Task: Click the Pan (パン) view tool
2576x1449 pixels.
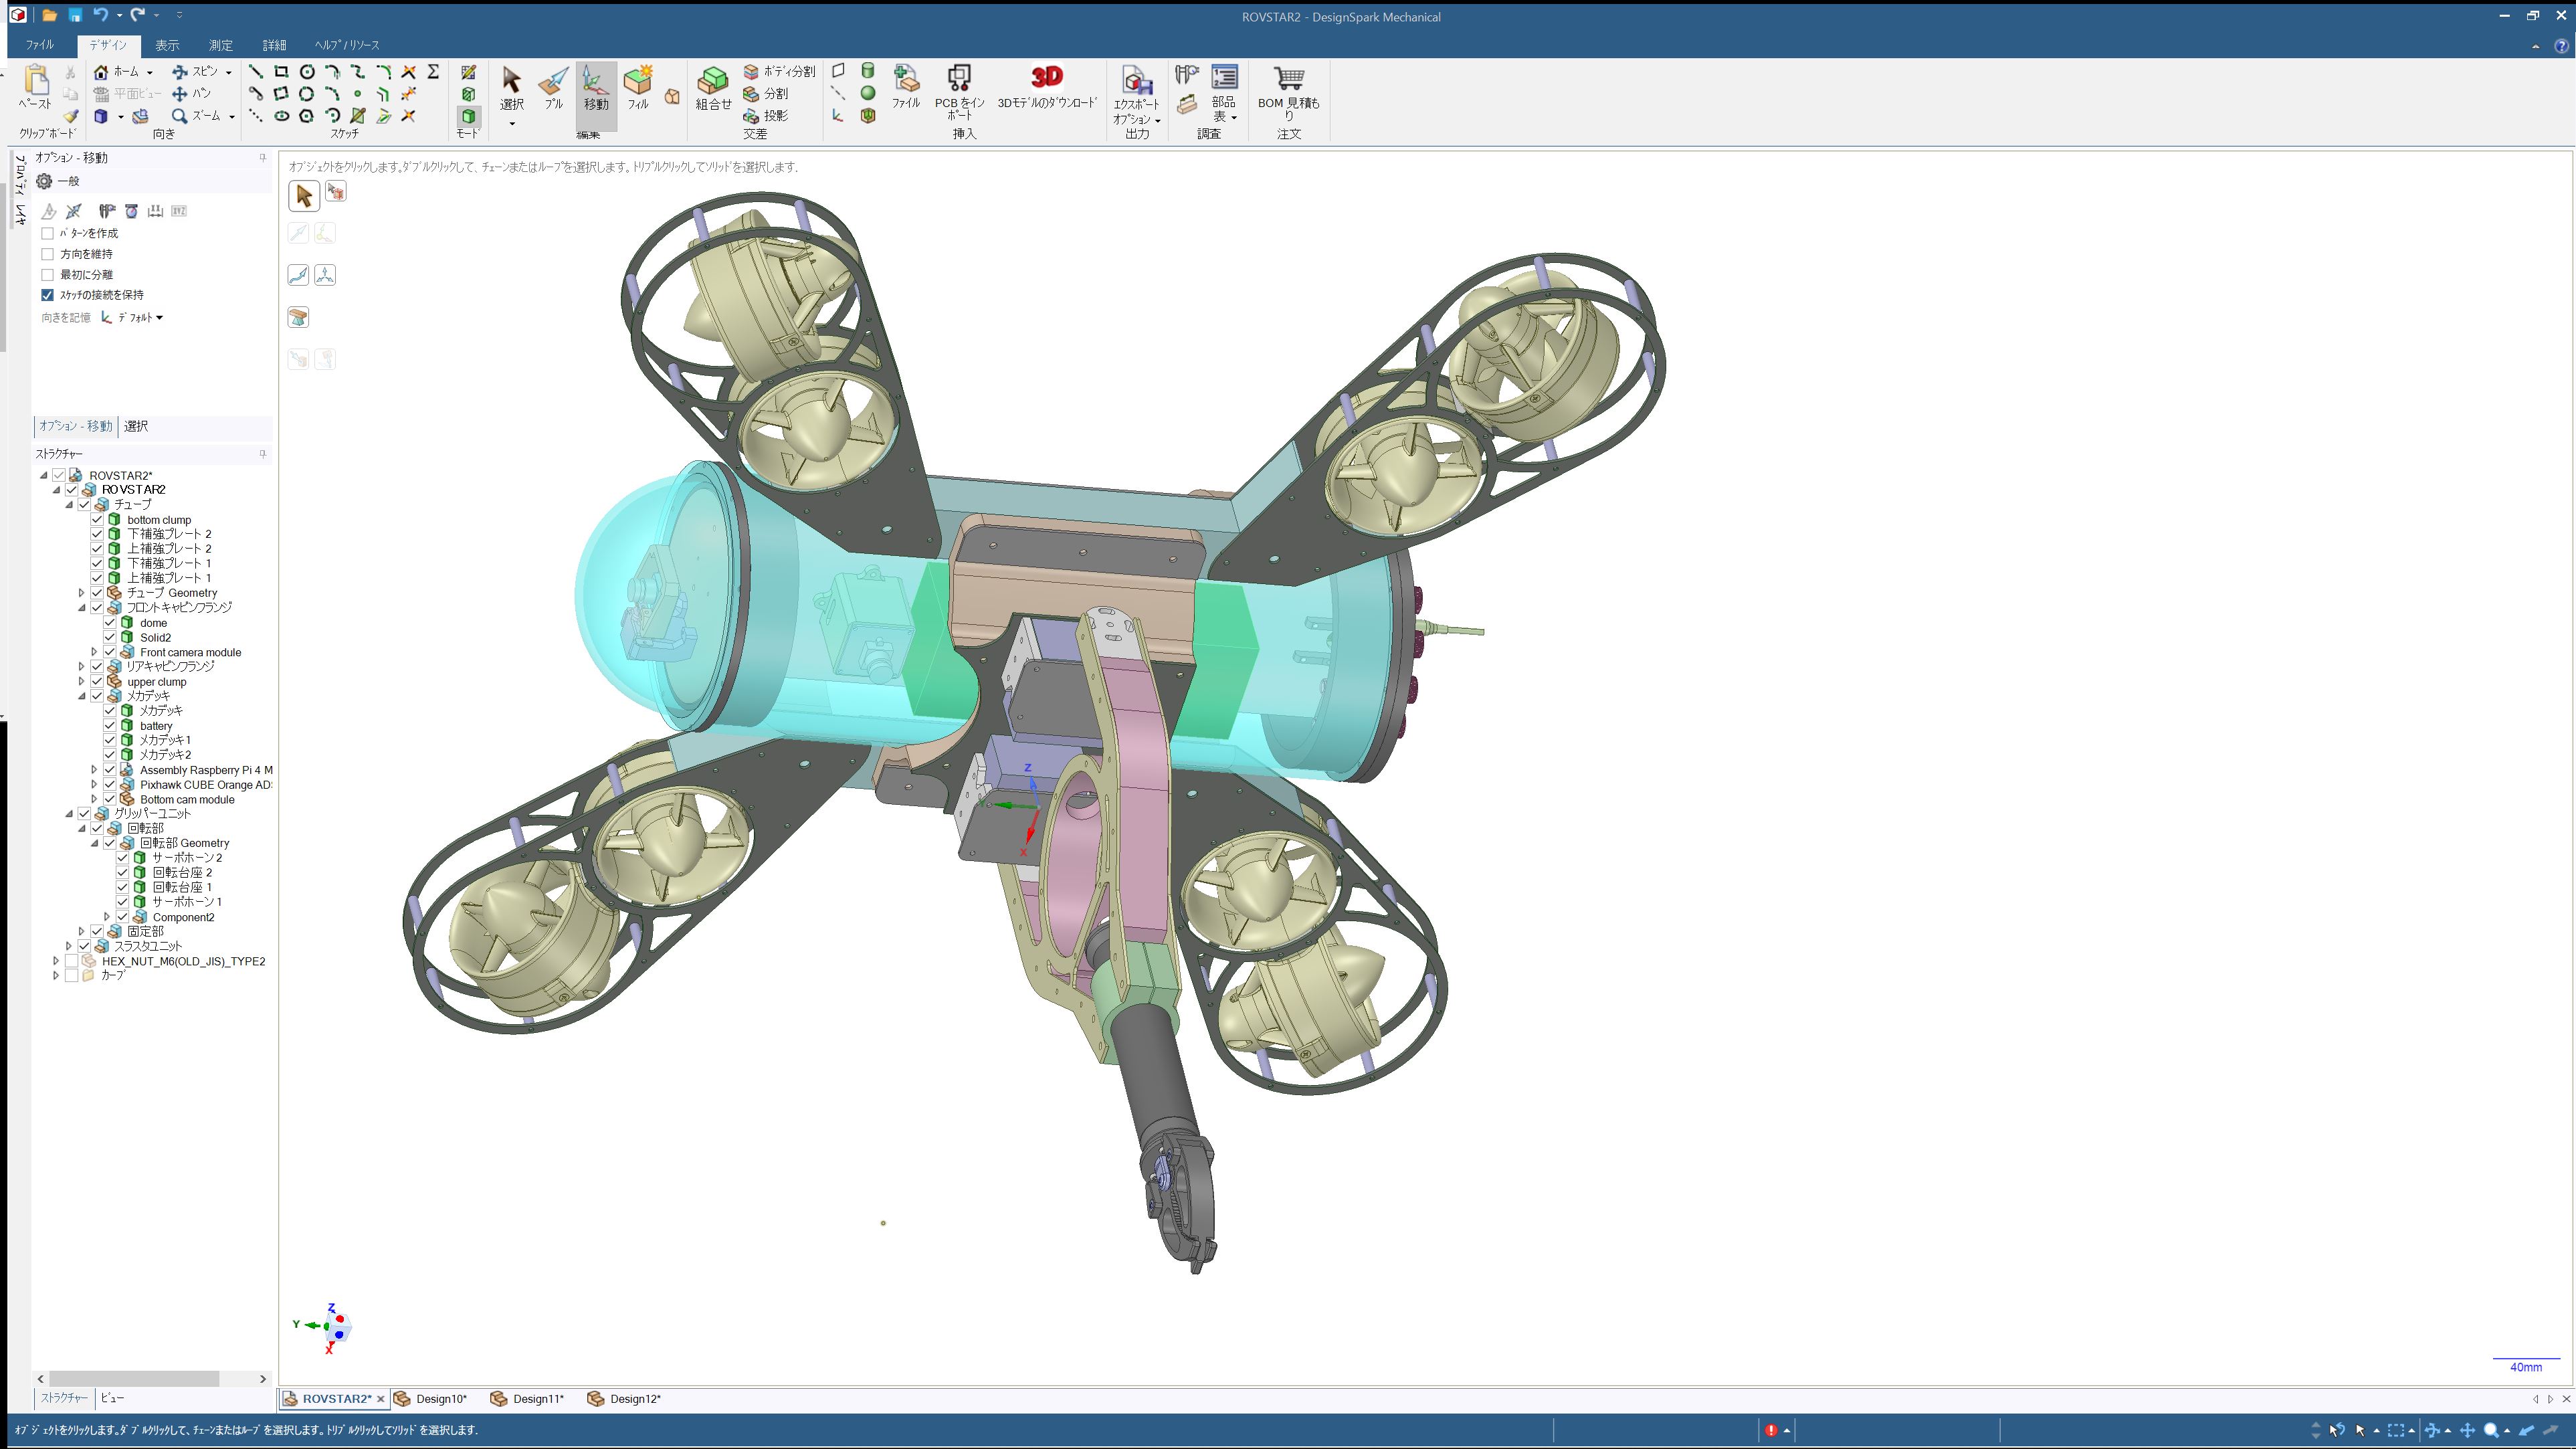Action: click(x=191, y=94)
